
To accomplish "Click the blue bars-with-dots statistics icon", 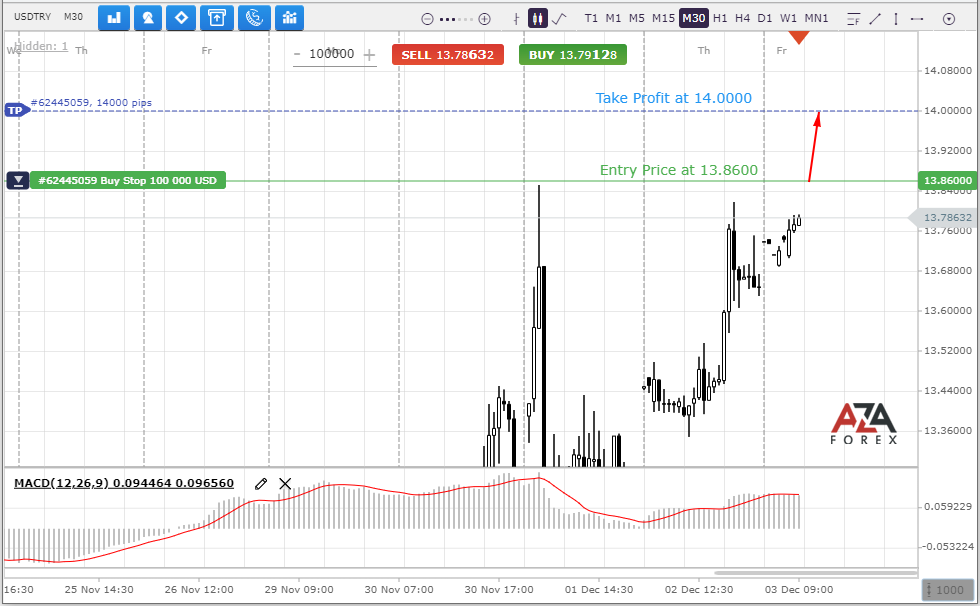I will (289, 18).
